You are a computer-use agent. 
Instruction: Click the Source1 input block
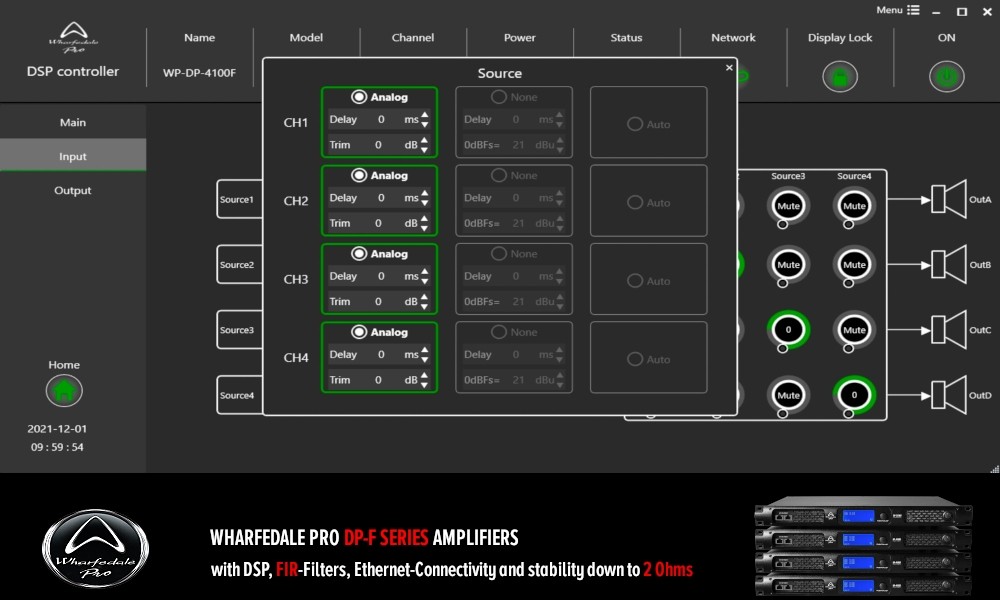click(x=239, y=199)
